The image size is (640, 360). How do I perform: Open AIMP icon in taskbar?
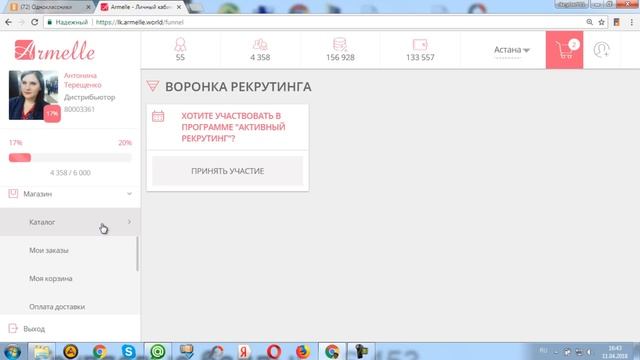[x=71, y=351]
